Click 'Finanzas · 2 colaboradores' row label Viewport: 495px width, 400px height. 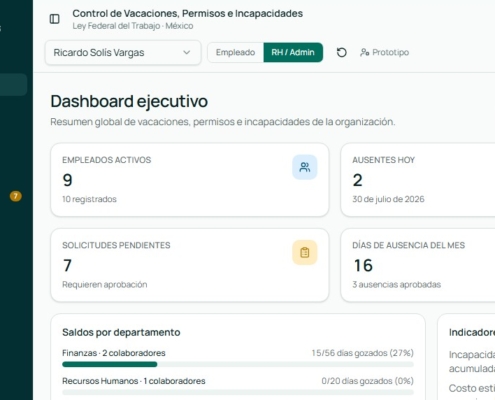114,353
